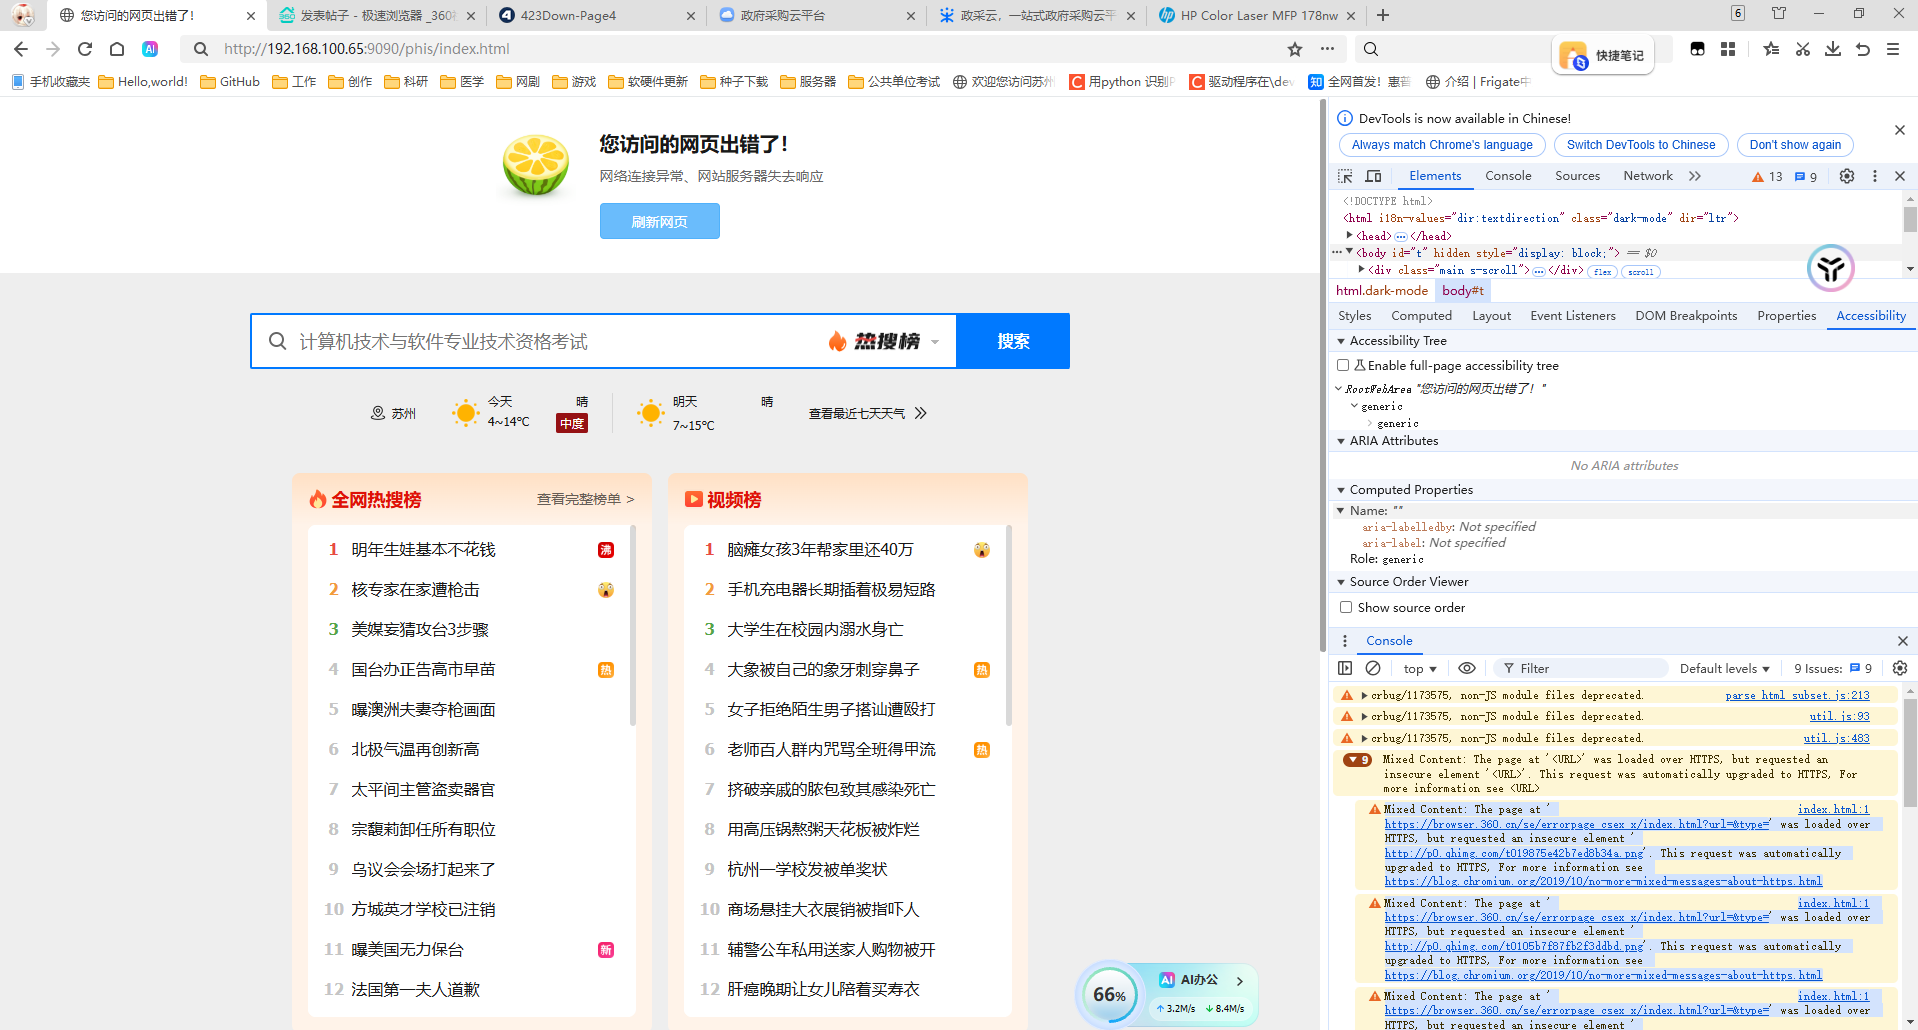This screenshot has width=1918, height=1030.
Task: Open hot search item 核专家在家遭枪击
Action: [x=415, y=590]
